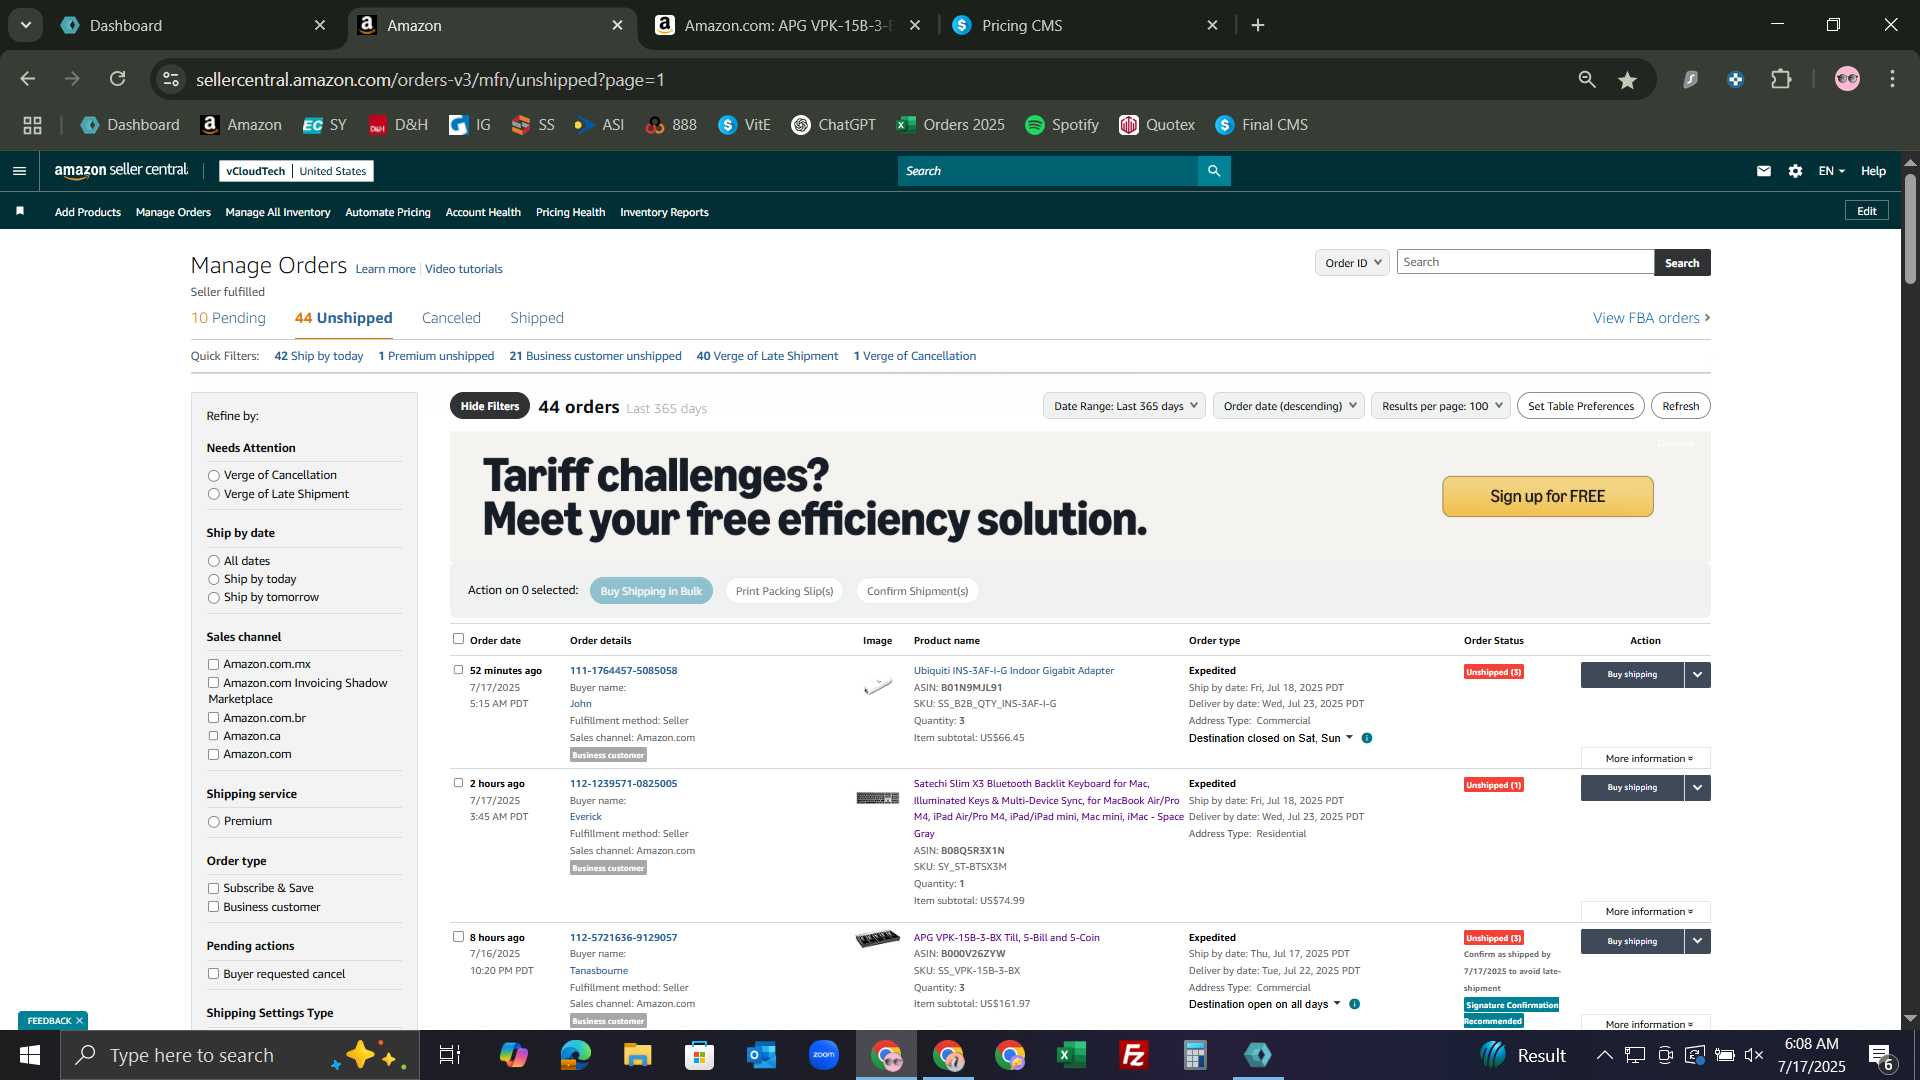The image size is (1920, 1080).
Task: Open the new tab plus button
Action: [x=1258, y=25]
